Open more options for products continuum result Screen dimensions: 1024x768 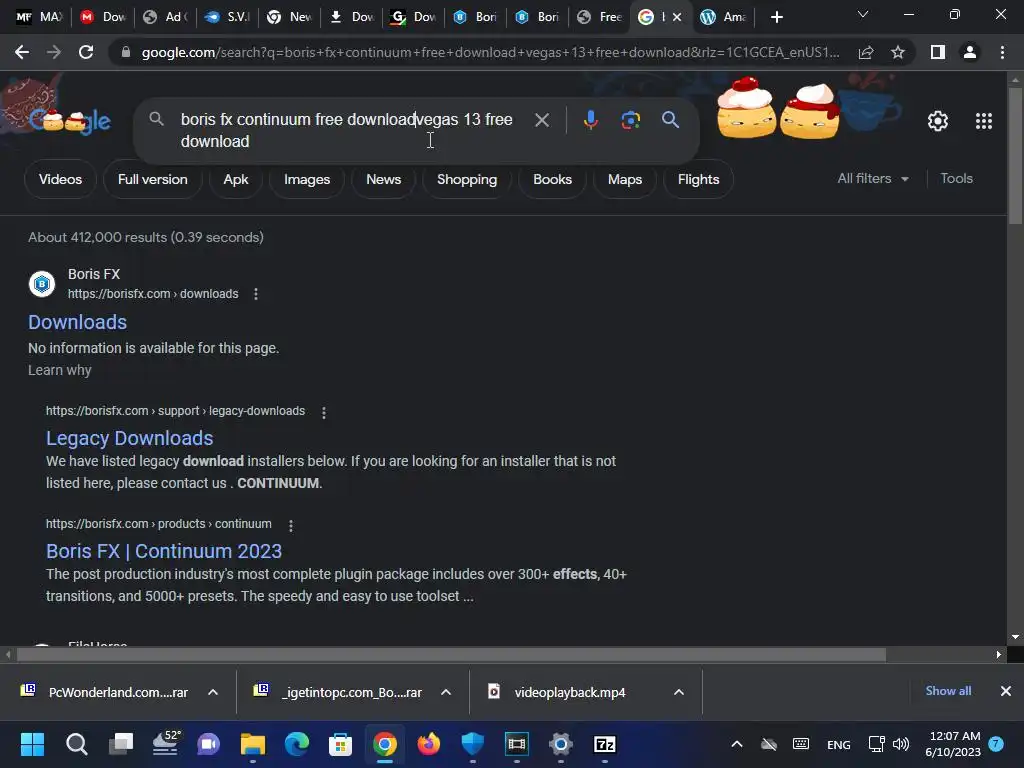coord(291,525)
